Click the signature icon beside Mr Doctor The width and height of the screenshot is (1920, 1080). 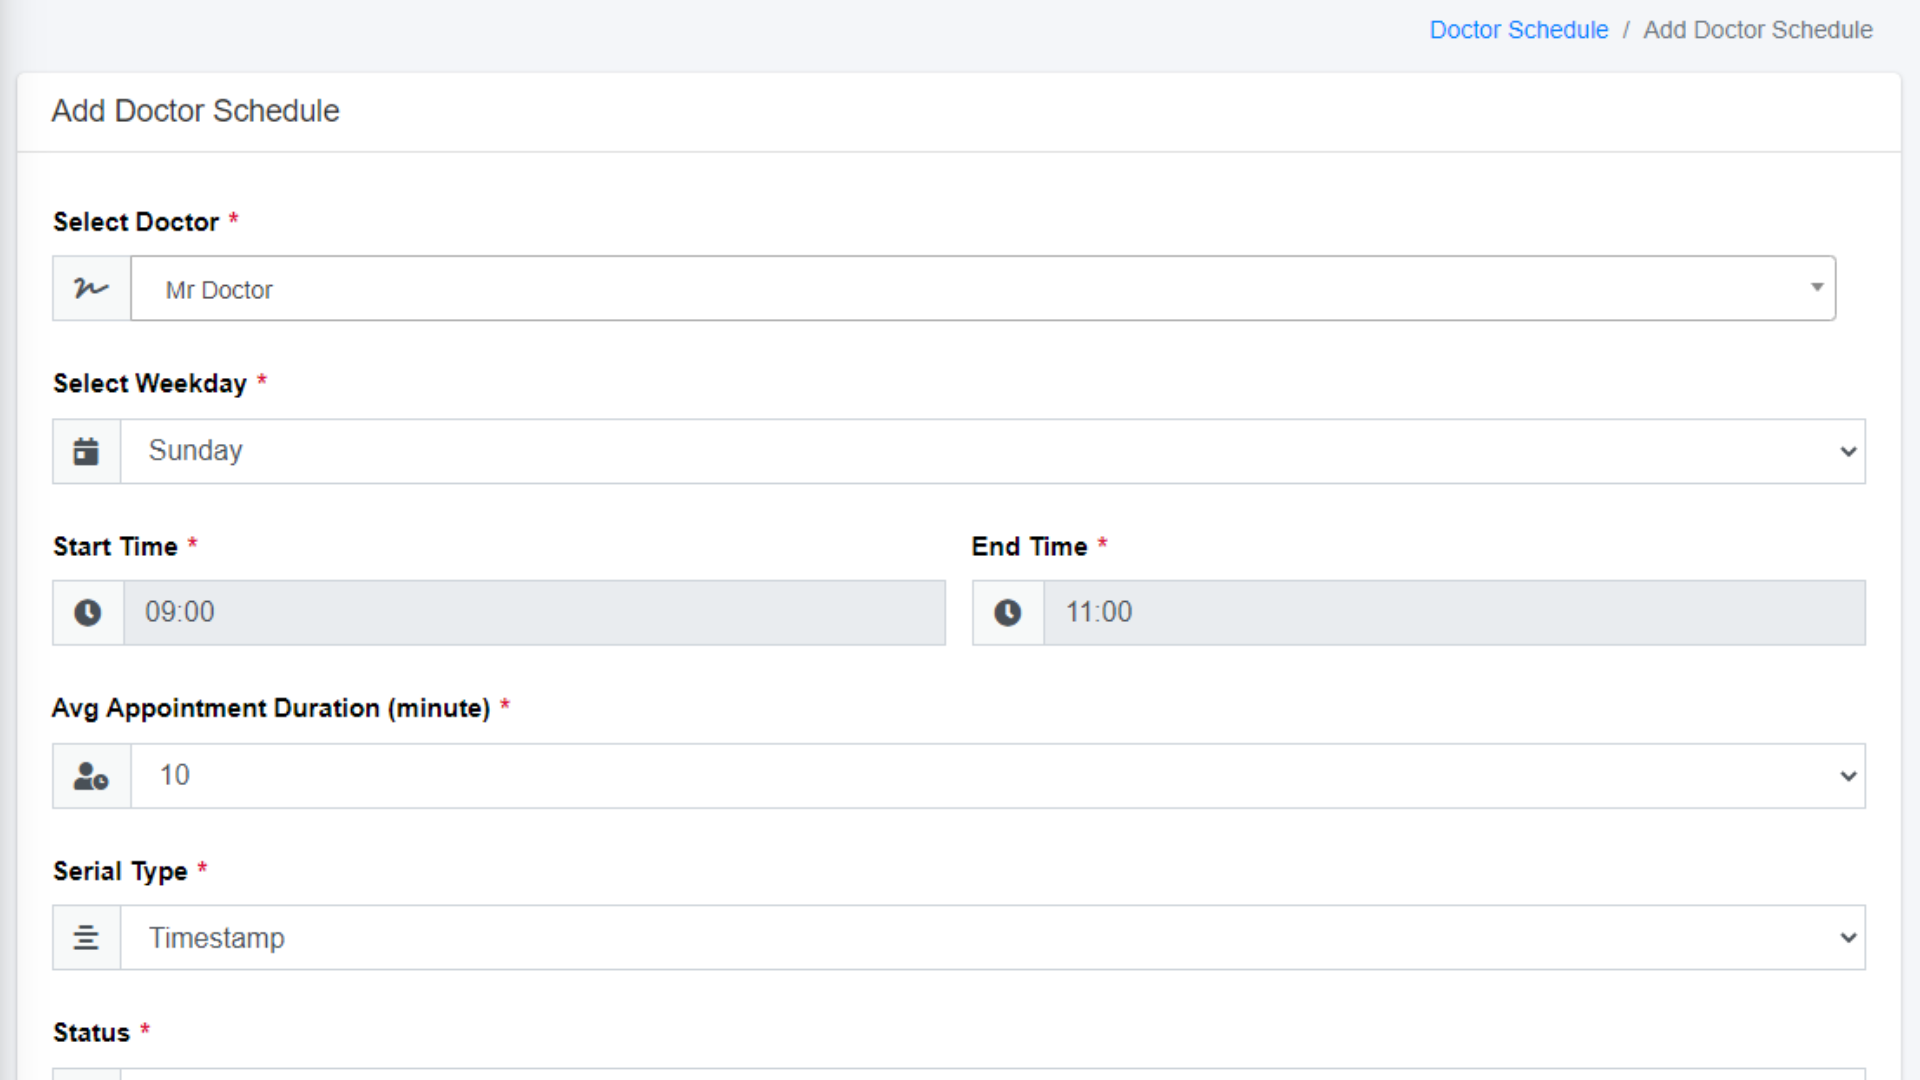pos(91,289)
